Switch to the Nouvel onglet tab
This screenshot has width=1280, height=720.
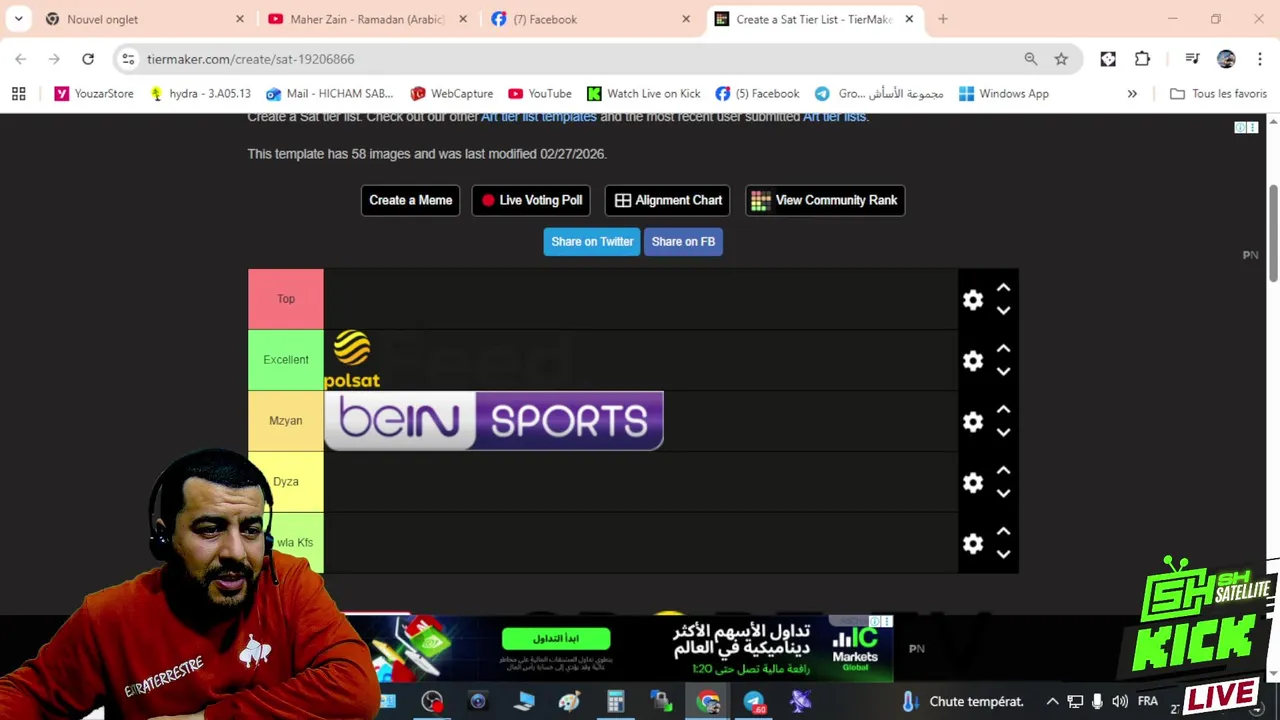145,19
